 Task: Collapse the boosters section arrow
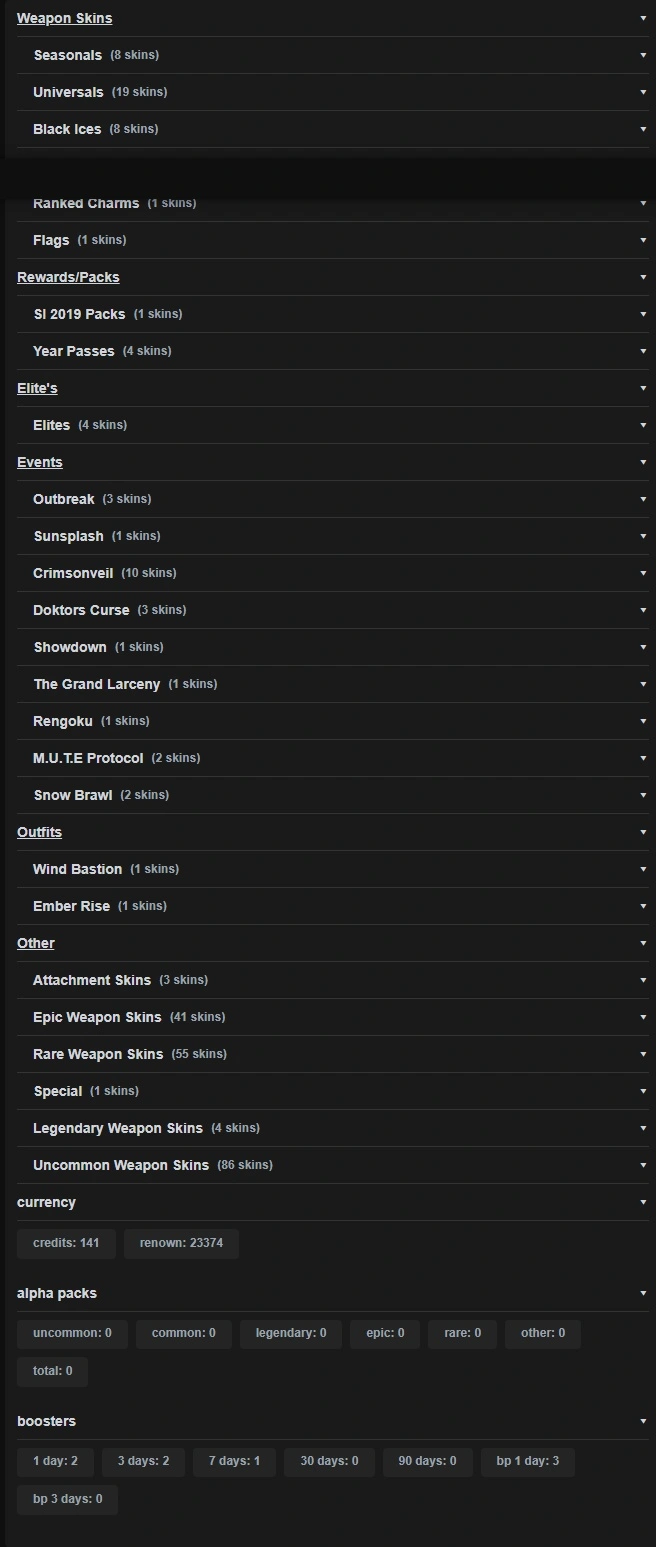pos(643,1421)
